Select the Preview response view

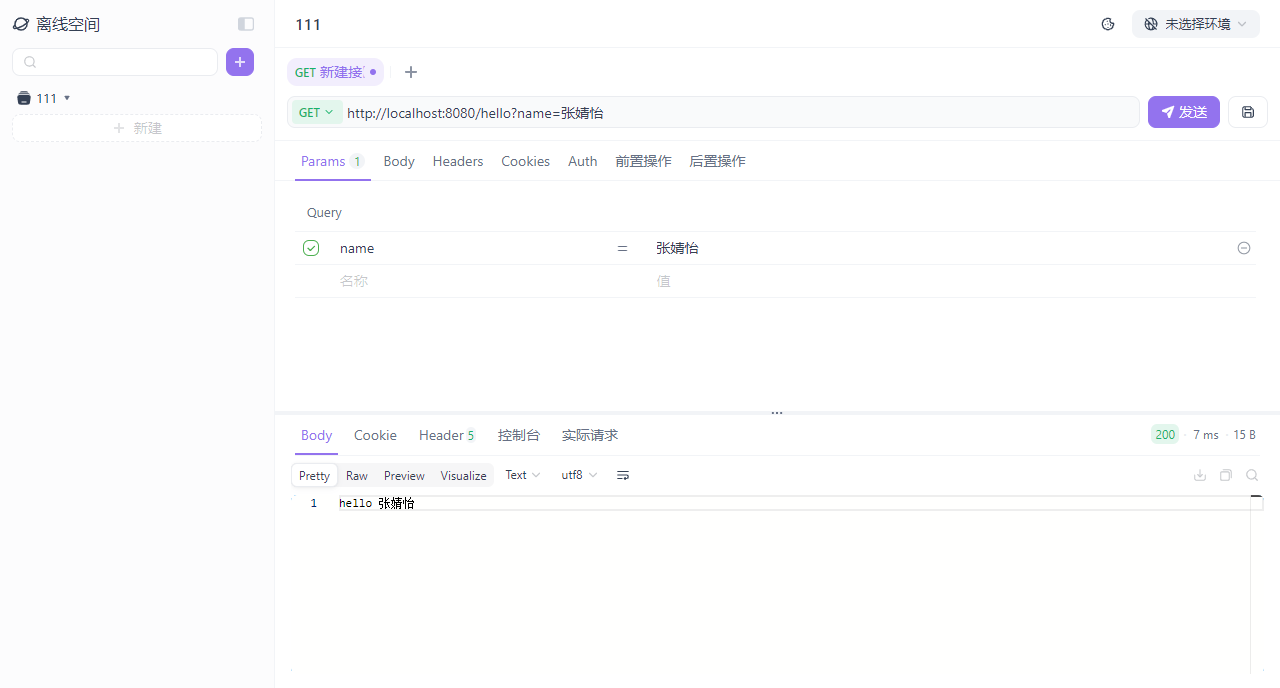(404, 476)
